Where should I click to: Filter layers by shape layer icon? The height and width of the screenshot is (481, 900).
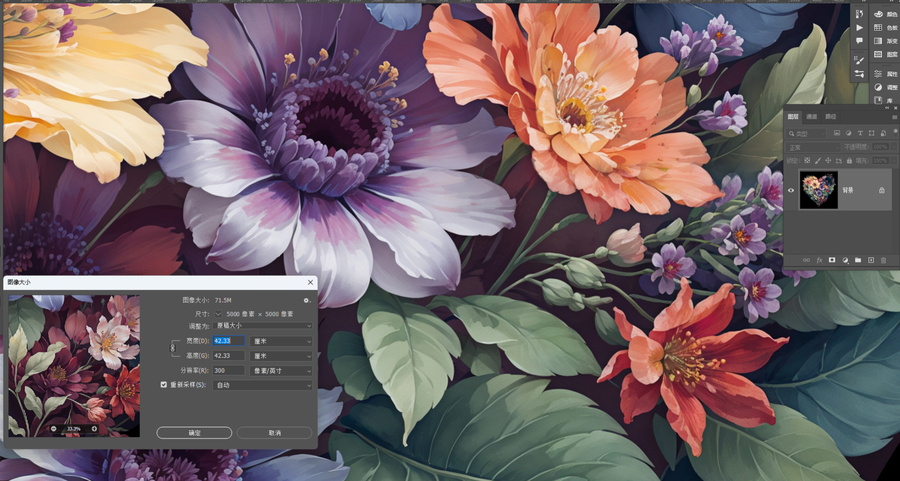click(871, 133)
